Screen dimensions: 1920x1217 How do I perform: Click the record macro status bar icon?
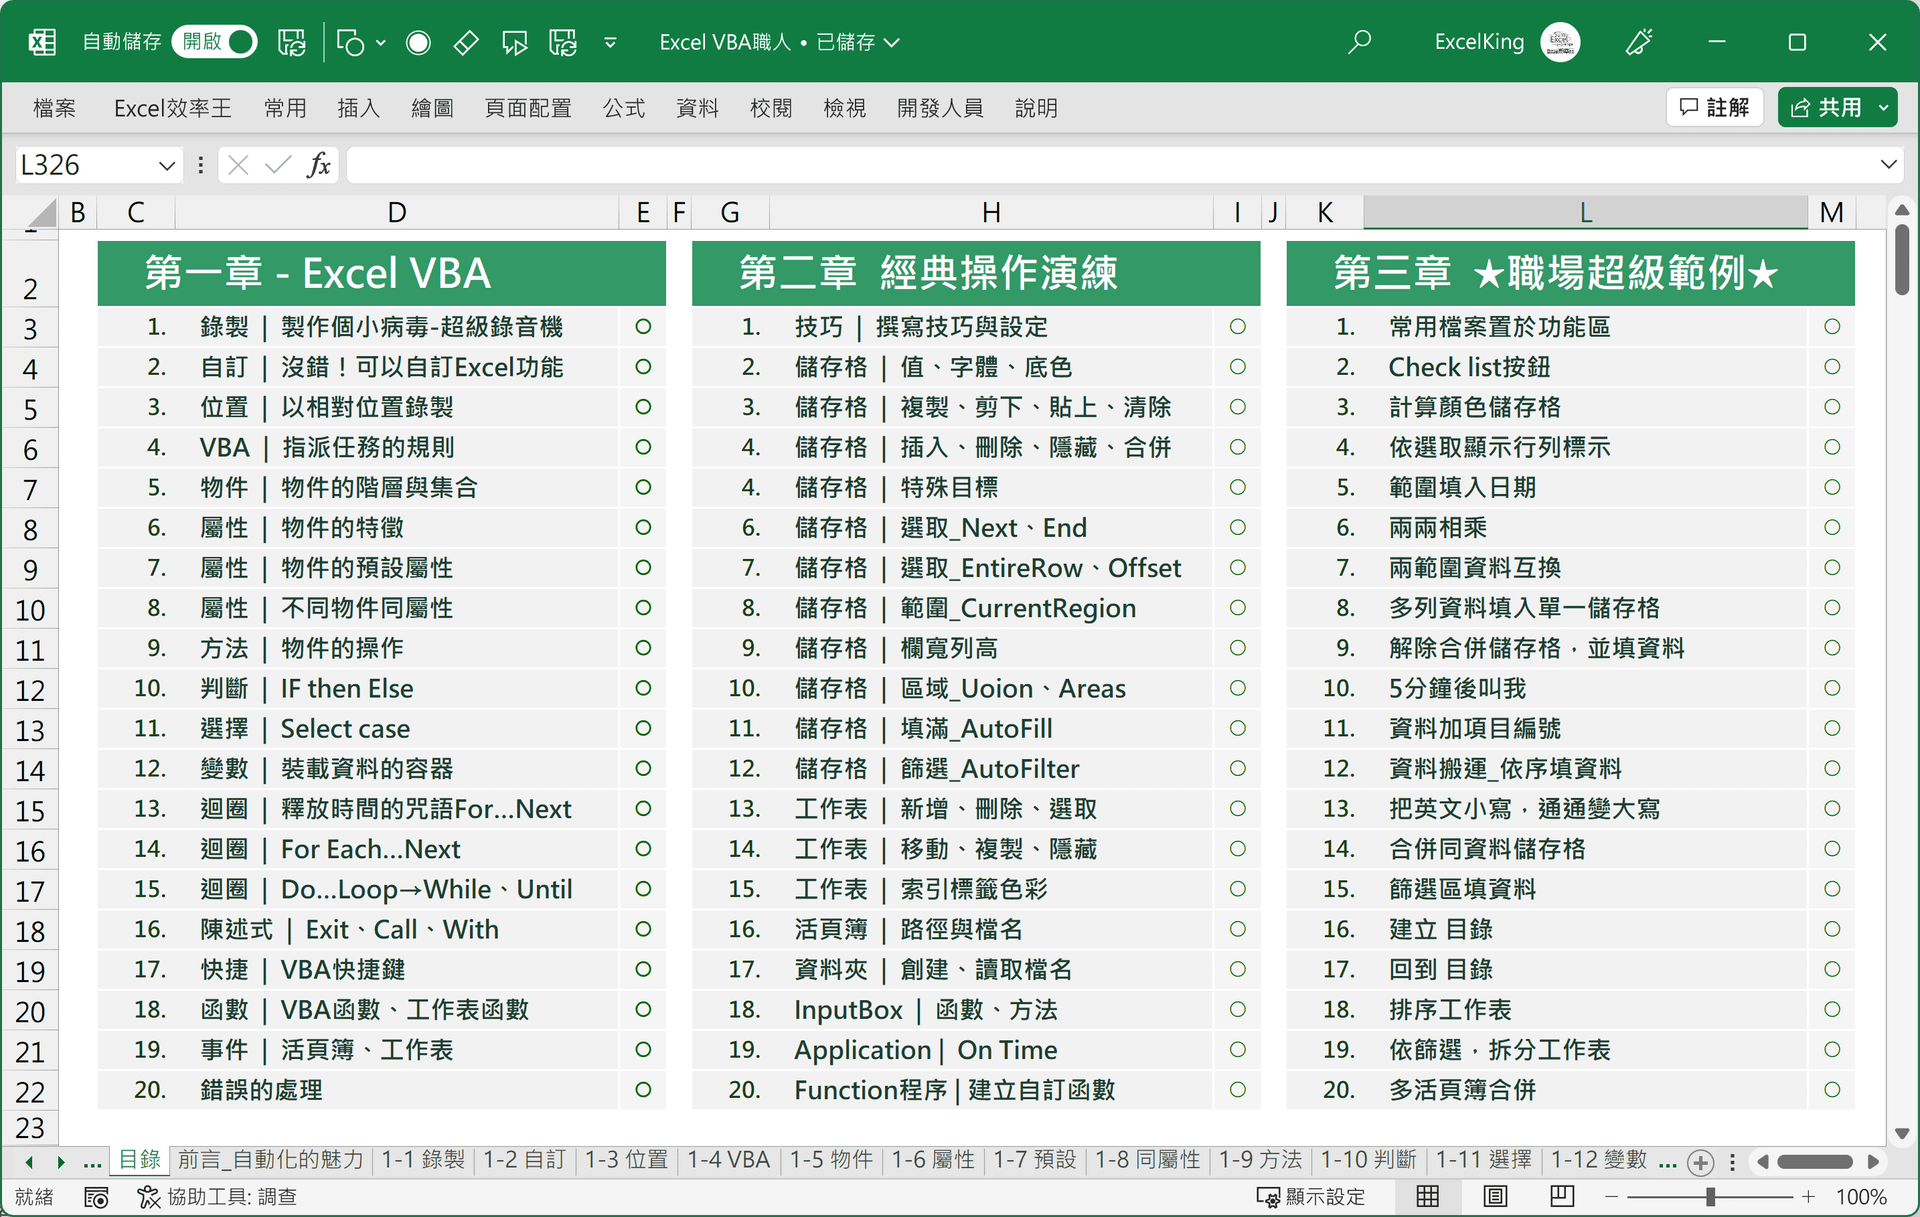tap(96, 1197)
